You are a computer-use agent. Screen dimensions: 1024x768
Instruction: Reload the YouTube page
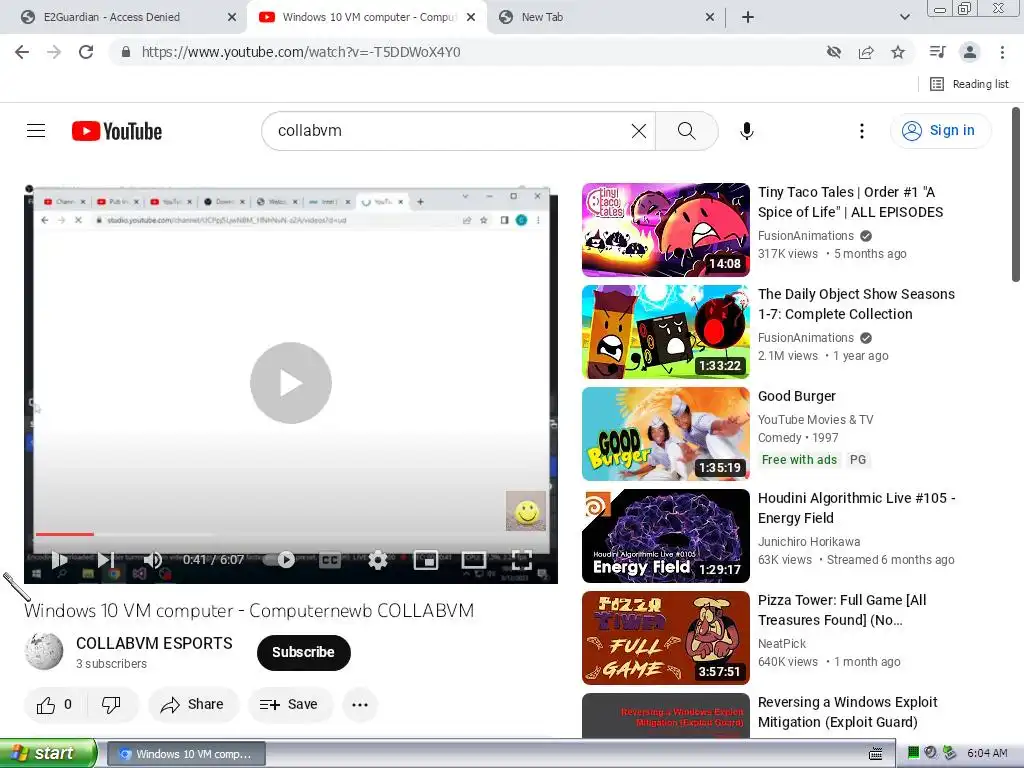point(86,52)
